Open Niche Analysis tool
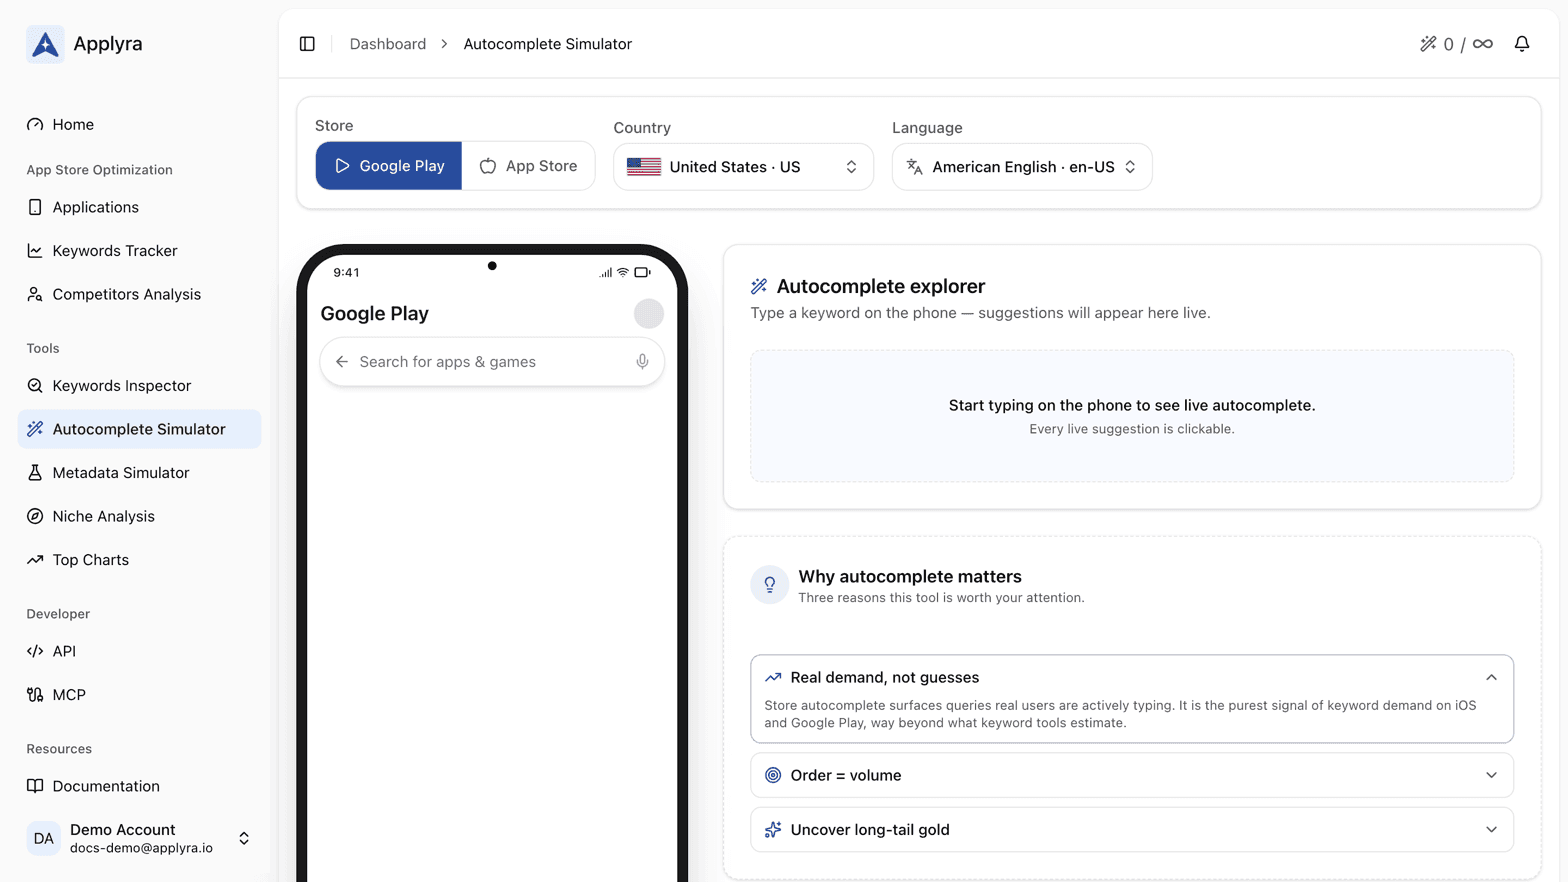1568x882 pixels. 139,516
